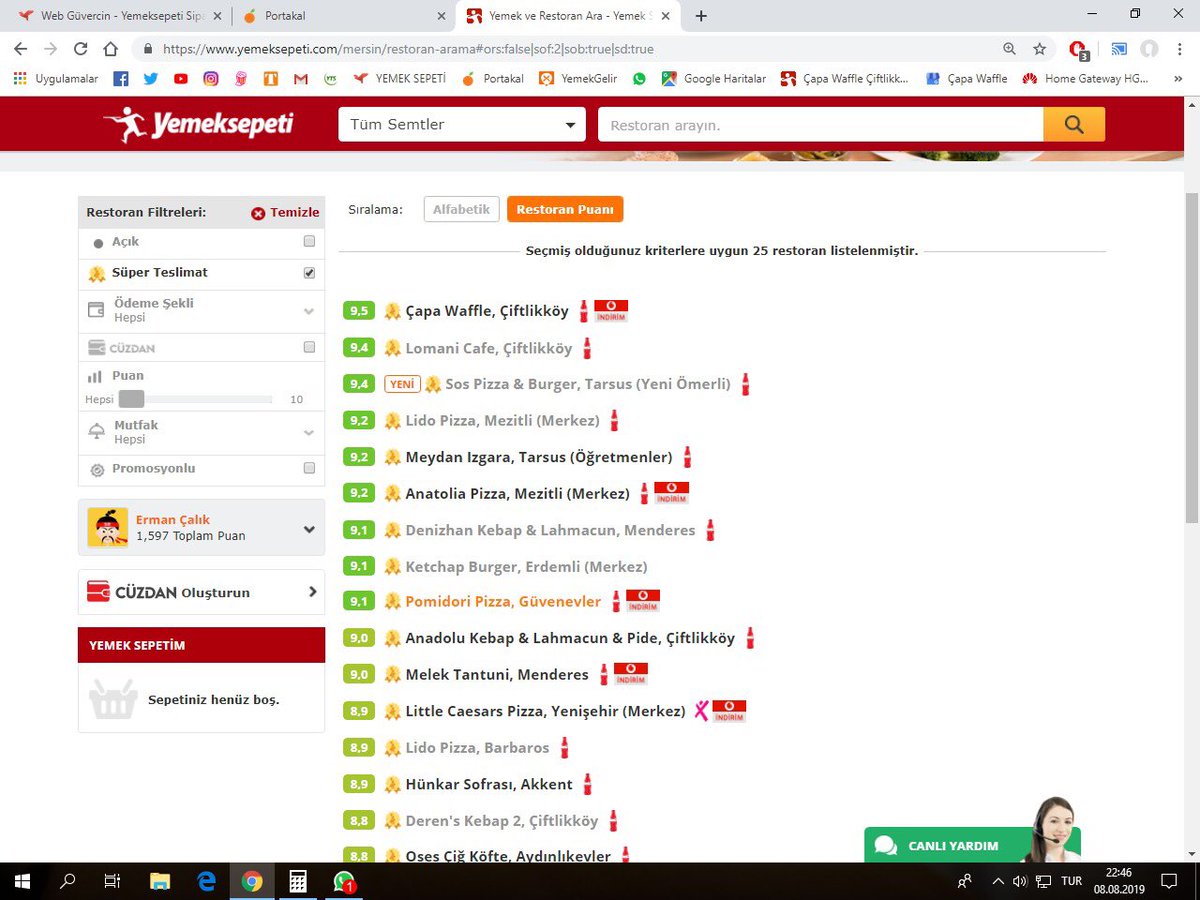Open Chrome's three-dot menu

tap(1180, 48)
